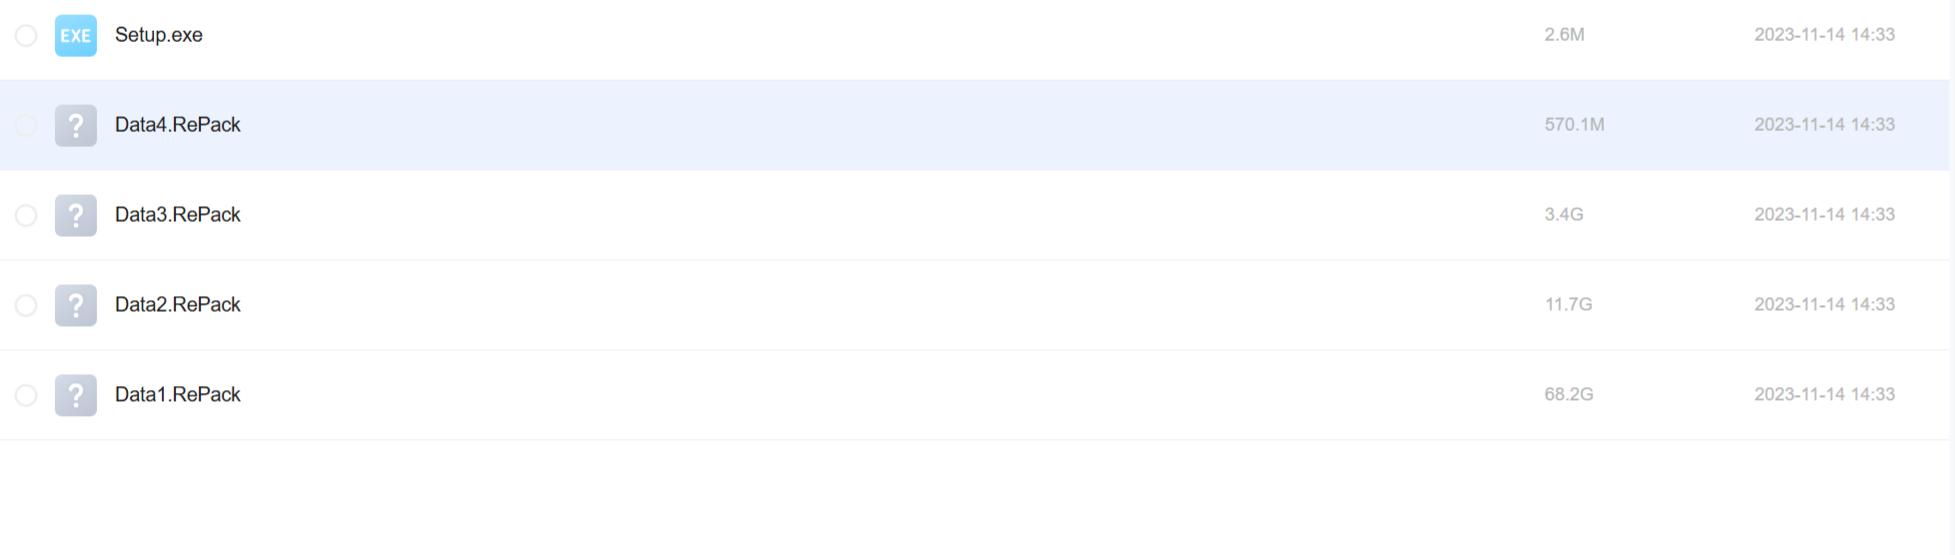Screen dimensions: 1955x555
Task: Click the question-mark icon beside Data3.RePack
Action: coord(75,215)
